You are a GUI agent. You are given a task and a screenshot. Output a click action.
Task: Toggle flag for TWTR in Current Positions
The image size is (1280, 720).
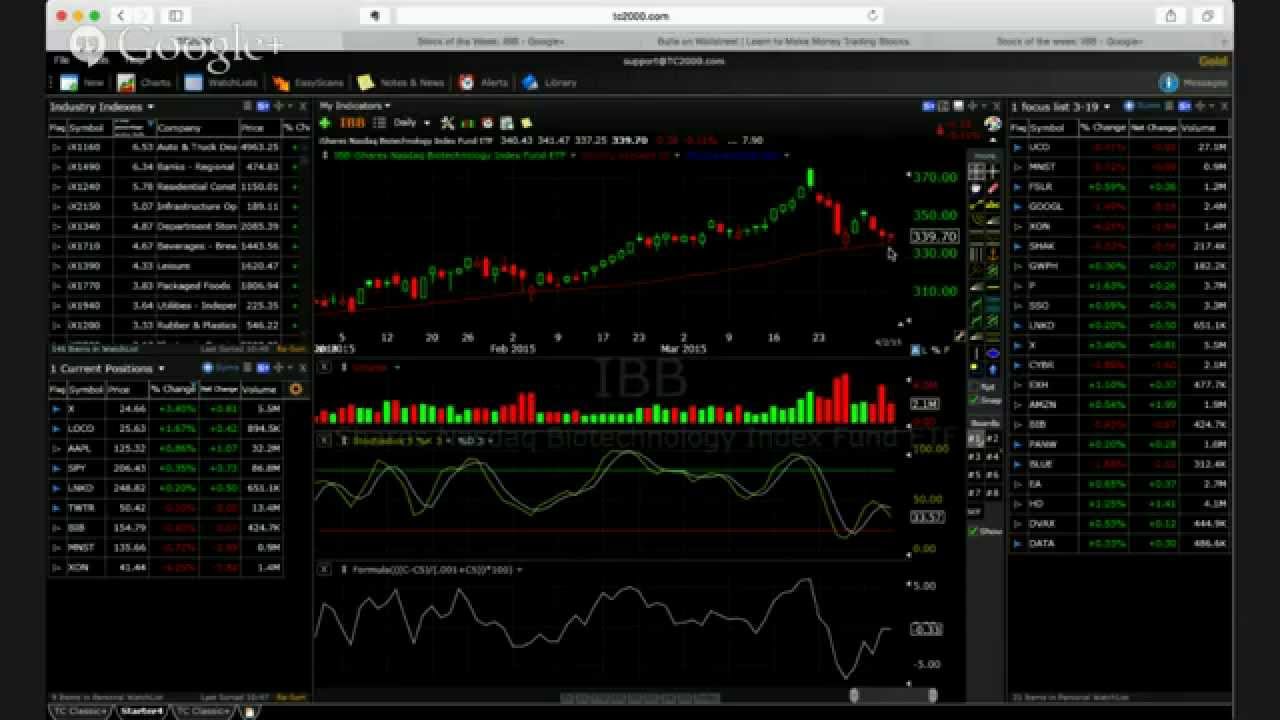point(57,508)
